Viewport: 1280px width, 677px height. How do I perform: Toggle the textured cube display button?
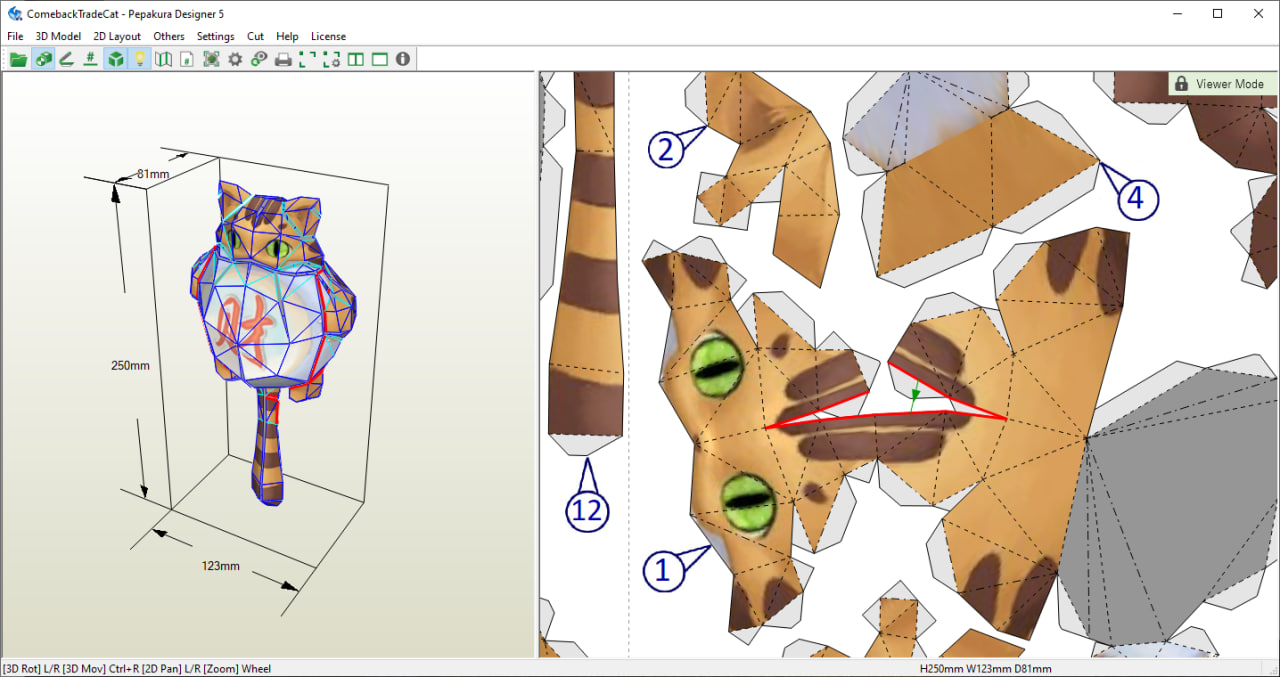116,59
